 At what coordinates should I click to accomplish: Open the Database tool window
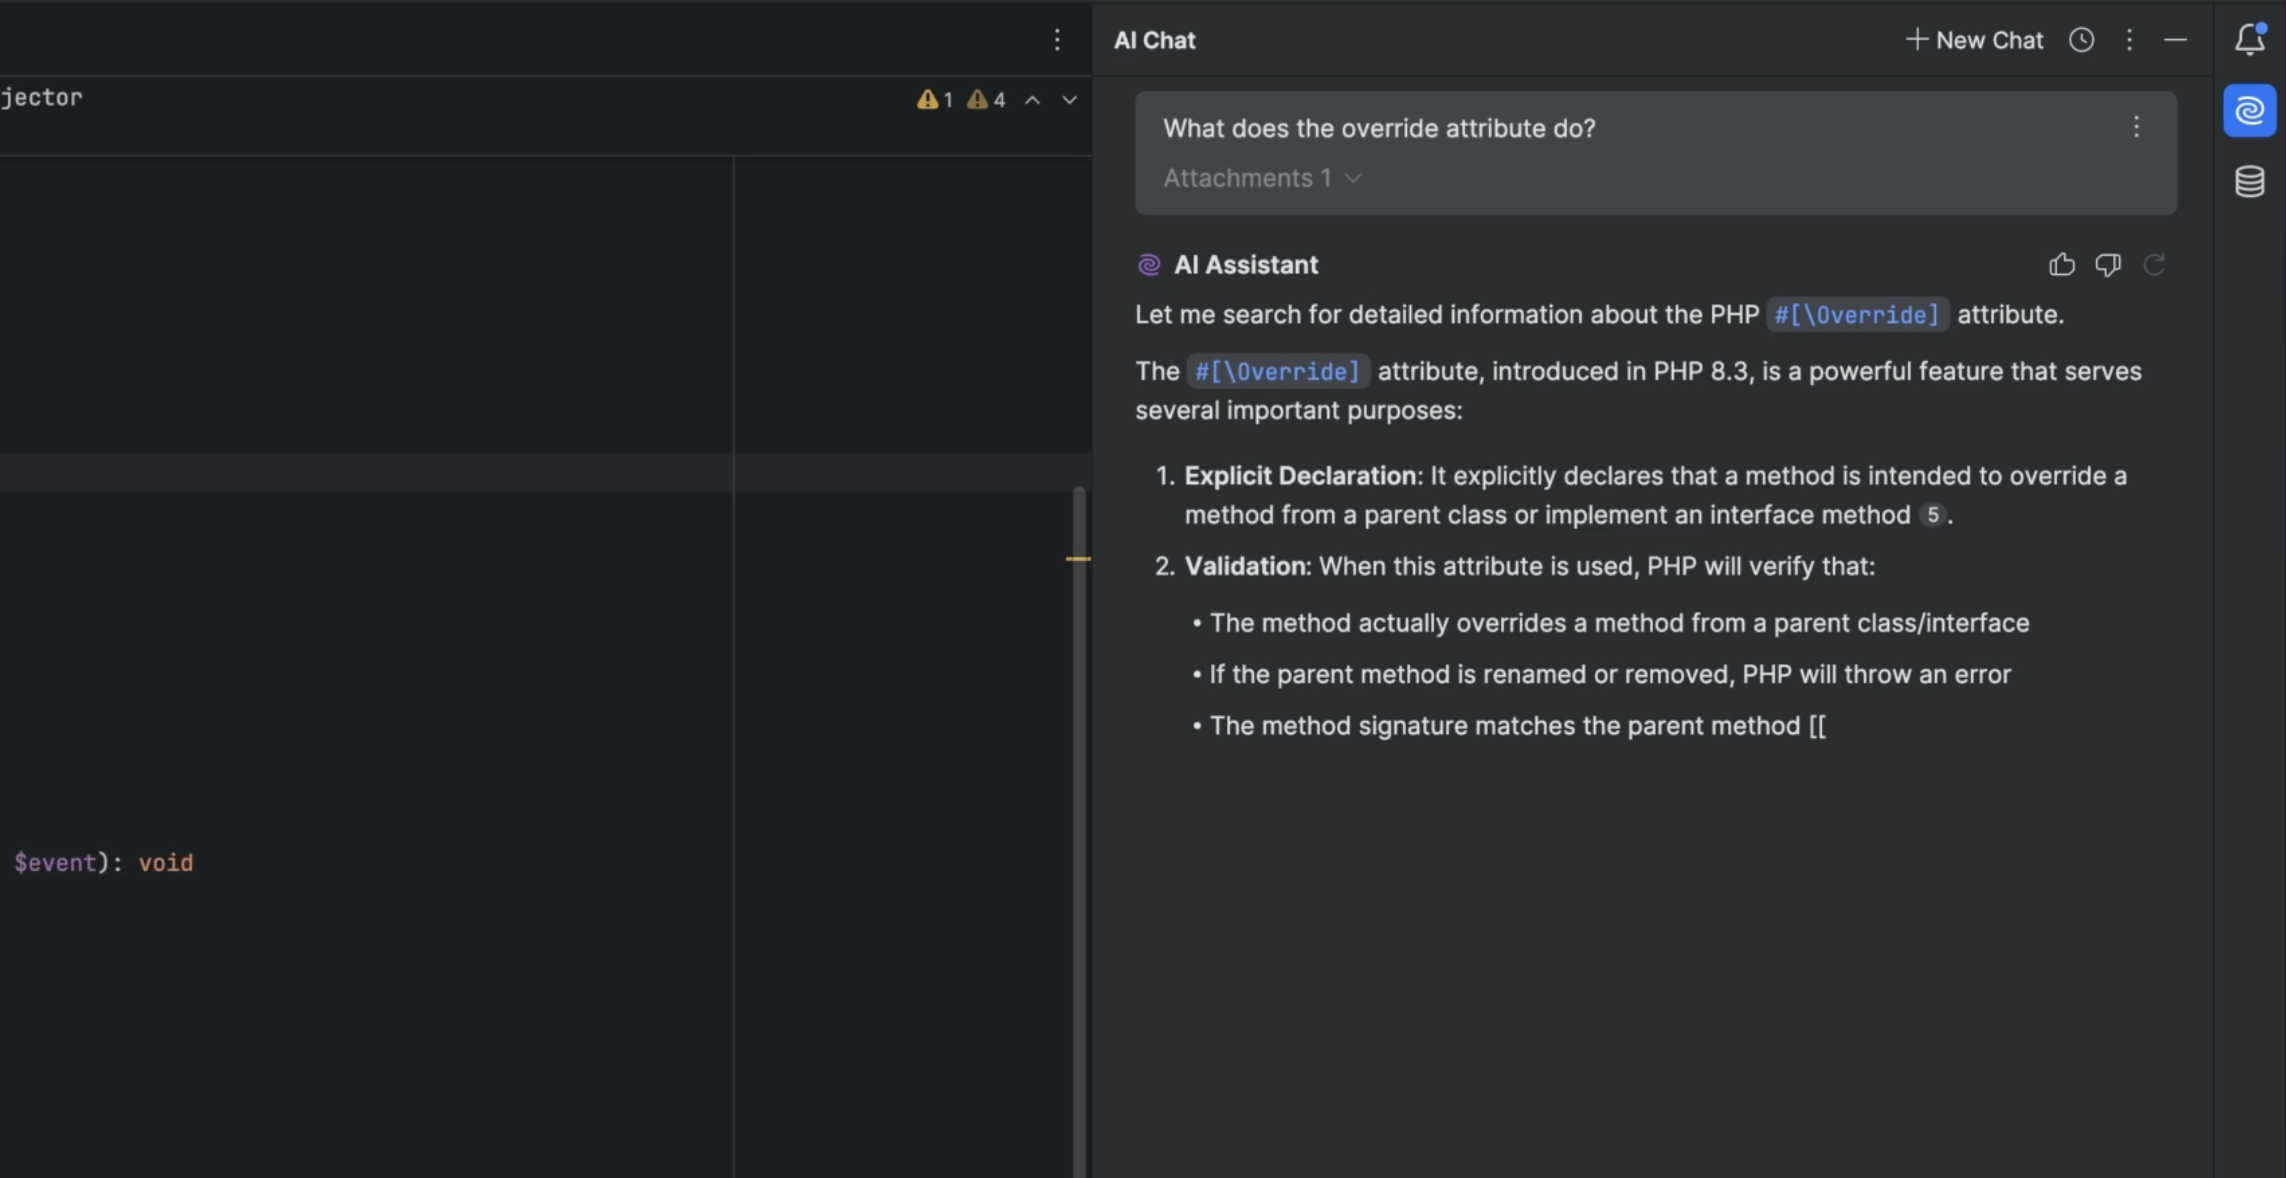2249,181
